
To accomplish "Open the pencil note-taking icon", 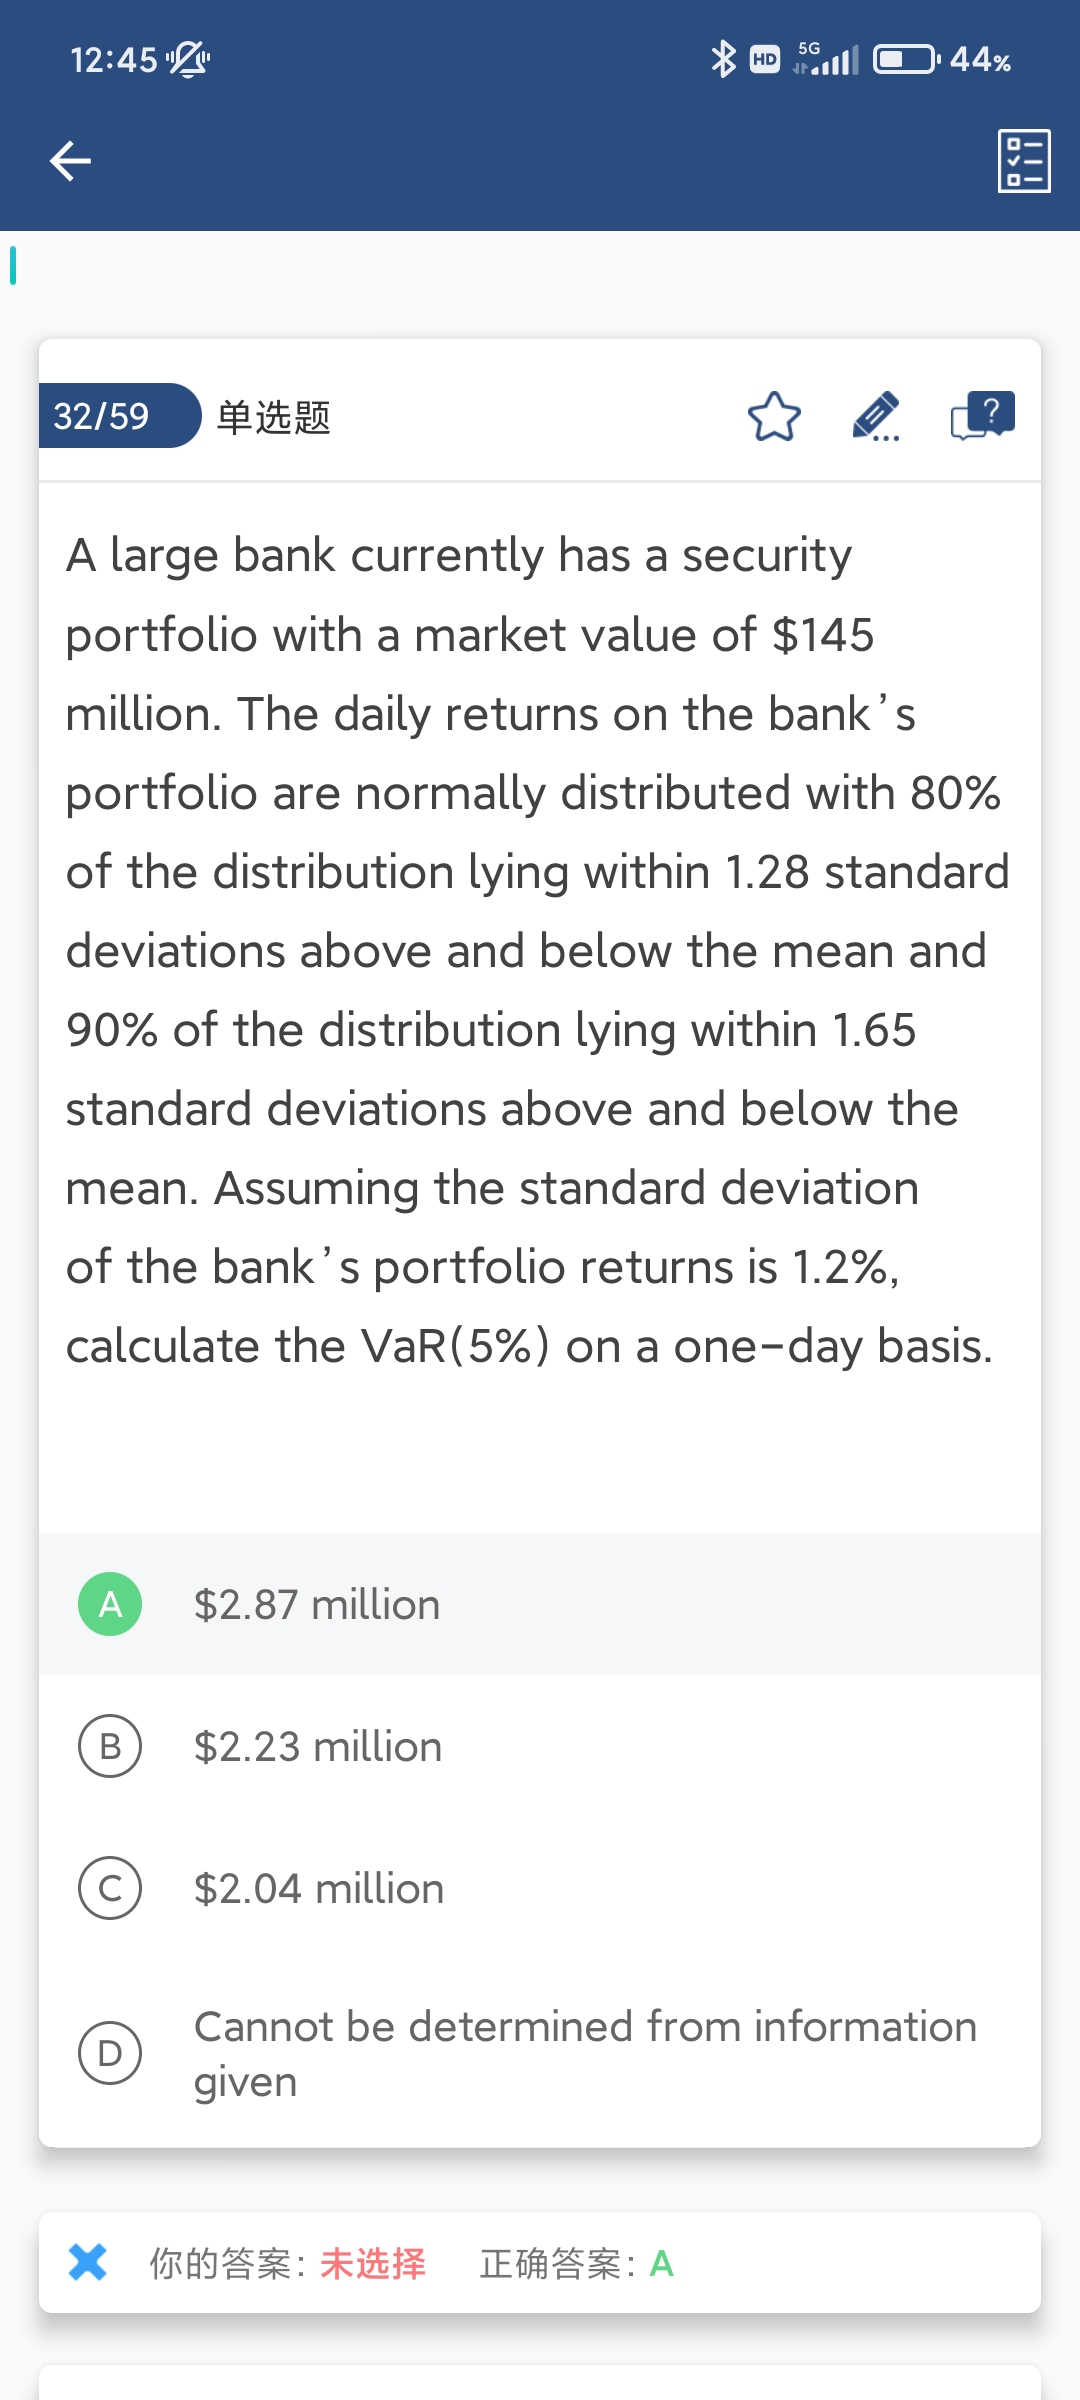I will [876, 417].
